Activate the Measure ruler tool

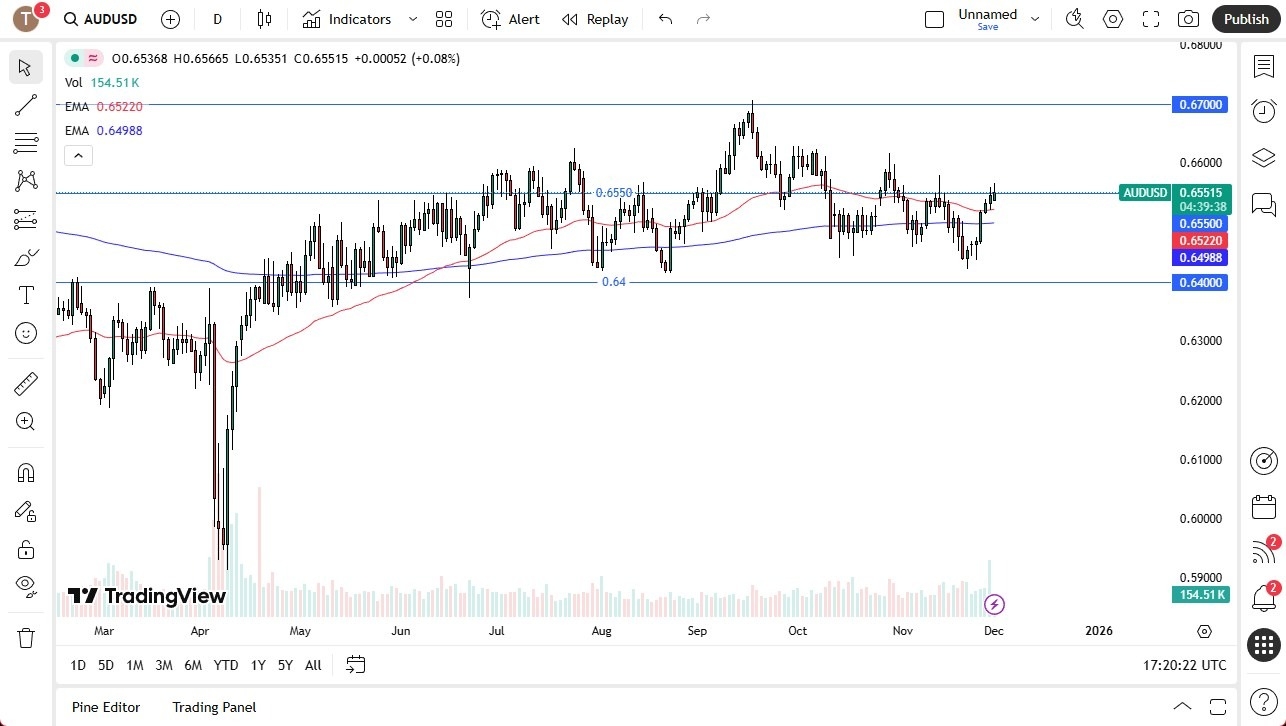(25, 383)
